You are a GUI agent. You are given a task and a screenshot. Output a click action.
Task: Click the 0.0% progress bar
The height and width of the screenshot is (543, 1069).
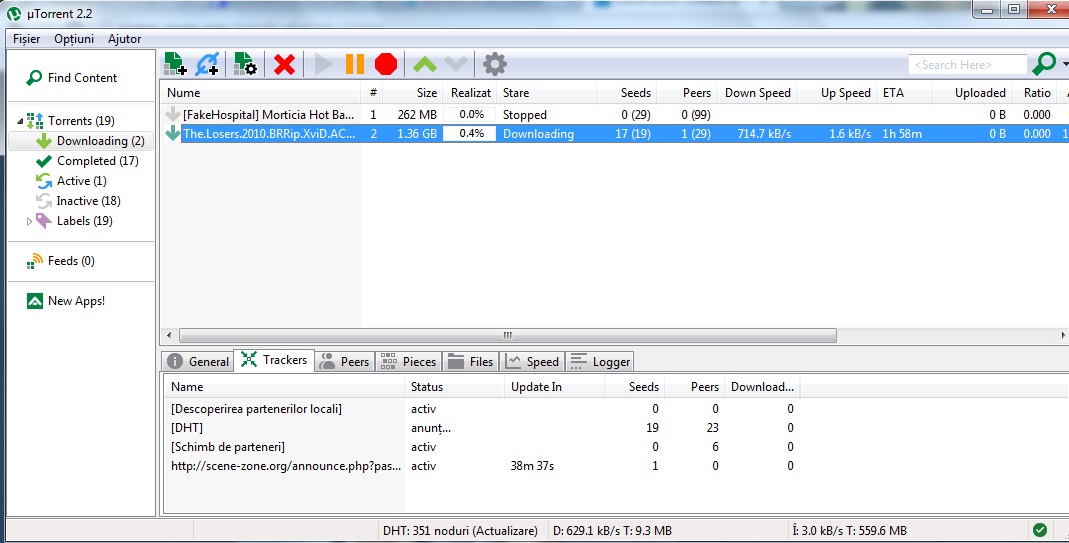coord(469,115)
